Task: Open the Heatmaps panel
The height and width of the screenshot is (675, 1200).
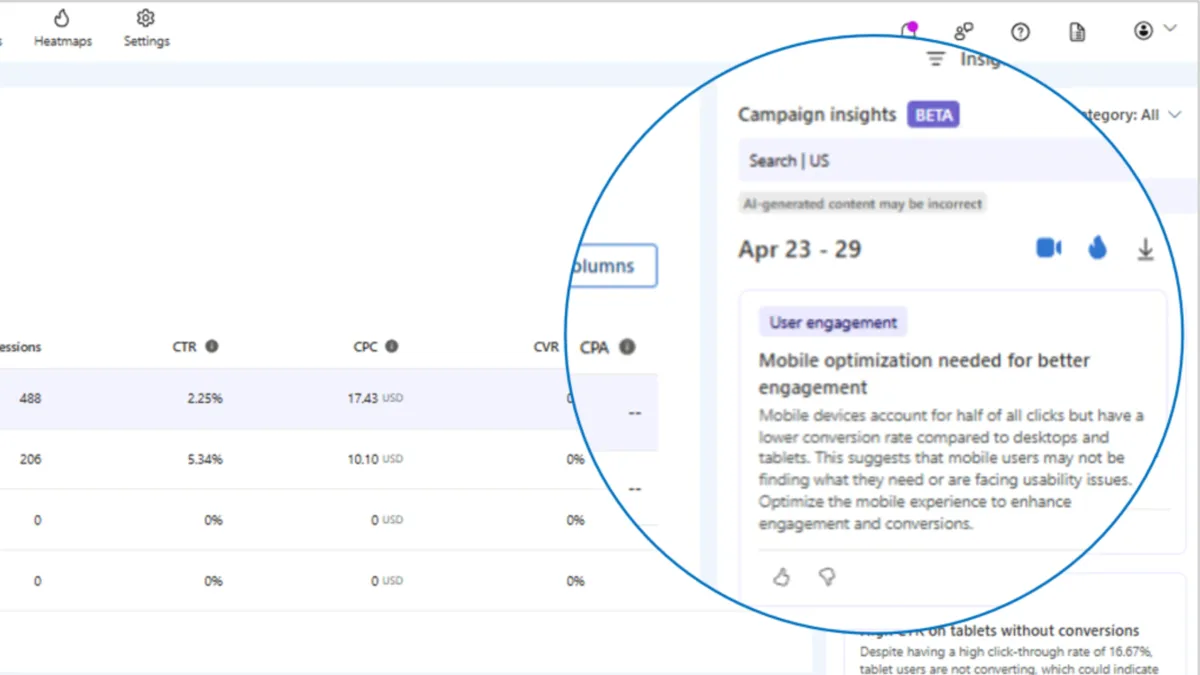Action: (x=62, y=27)
